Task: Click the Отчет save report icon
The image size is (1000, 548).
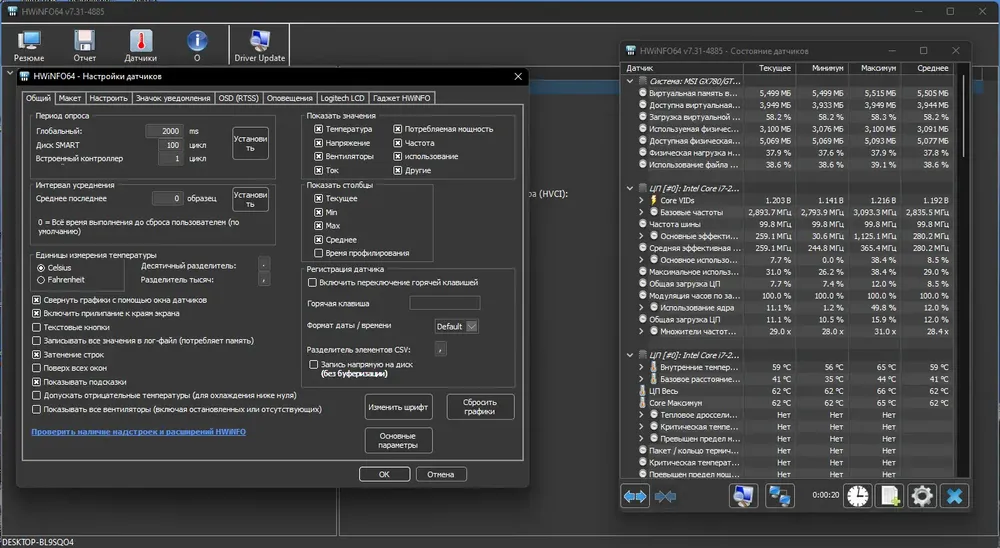Action: [x=84, y=45]
